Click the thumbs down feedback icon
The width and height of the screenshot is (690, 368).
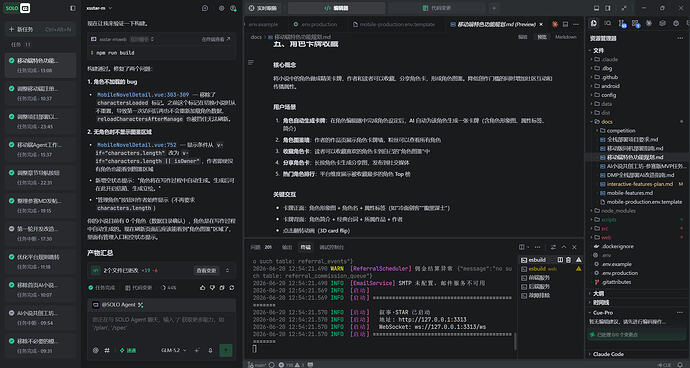coord(212,287)
